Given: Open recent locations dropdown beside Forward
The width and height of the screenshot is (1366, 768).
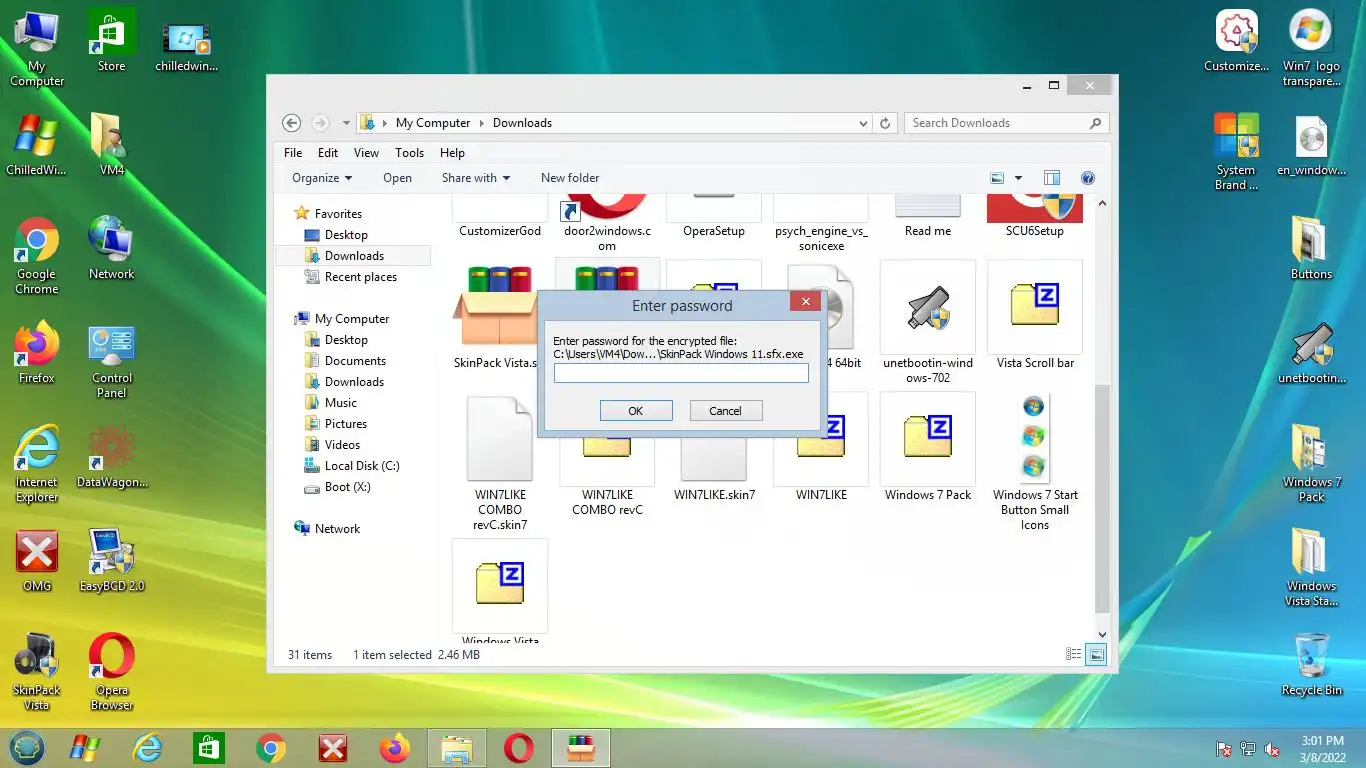Looking at the screenshot, I should pos(346,123).
